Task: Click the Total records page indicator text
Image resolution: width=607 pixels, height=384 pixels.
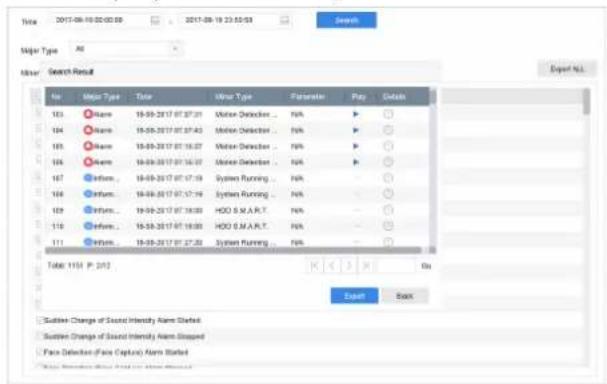Action: pyautogui.click(x=79, y=266)
